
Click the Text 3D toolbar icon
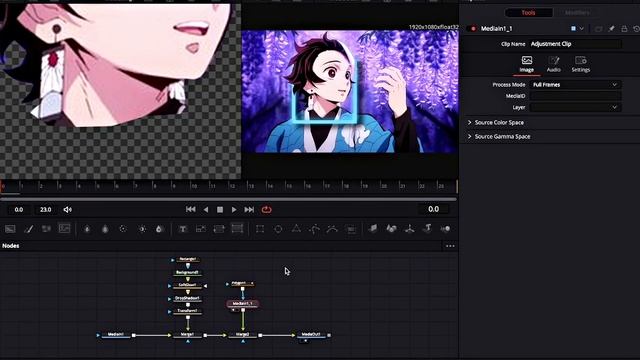click(x=427, y=229)
